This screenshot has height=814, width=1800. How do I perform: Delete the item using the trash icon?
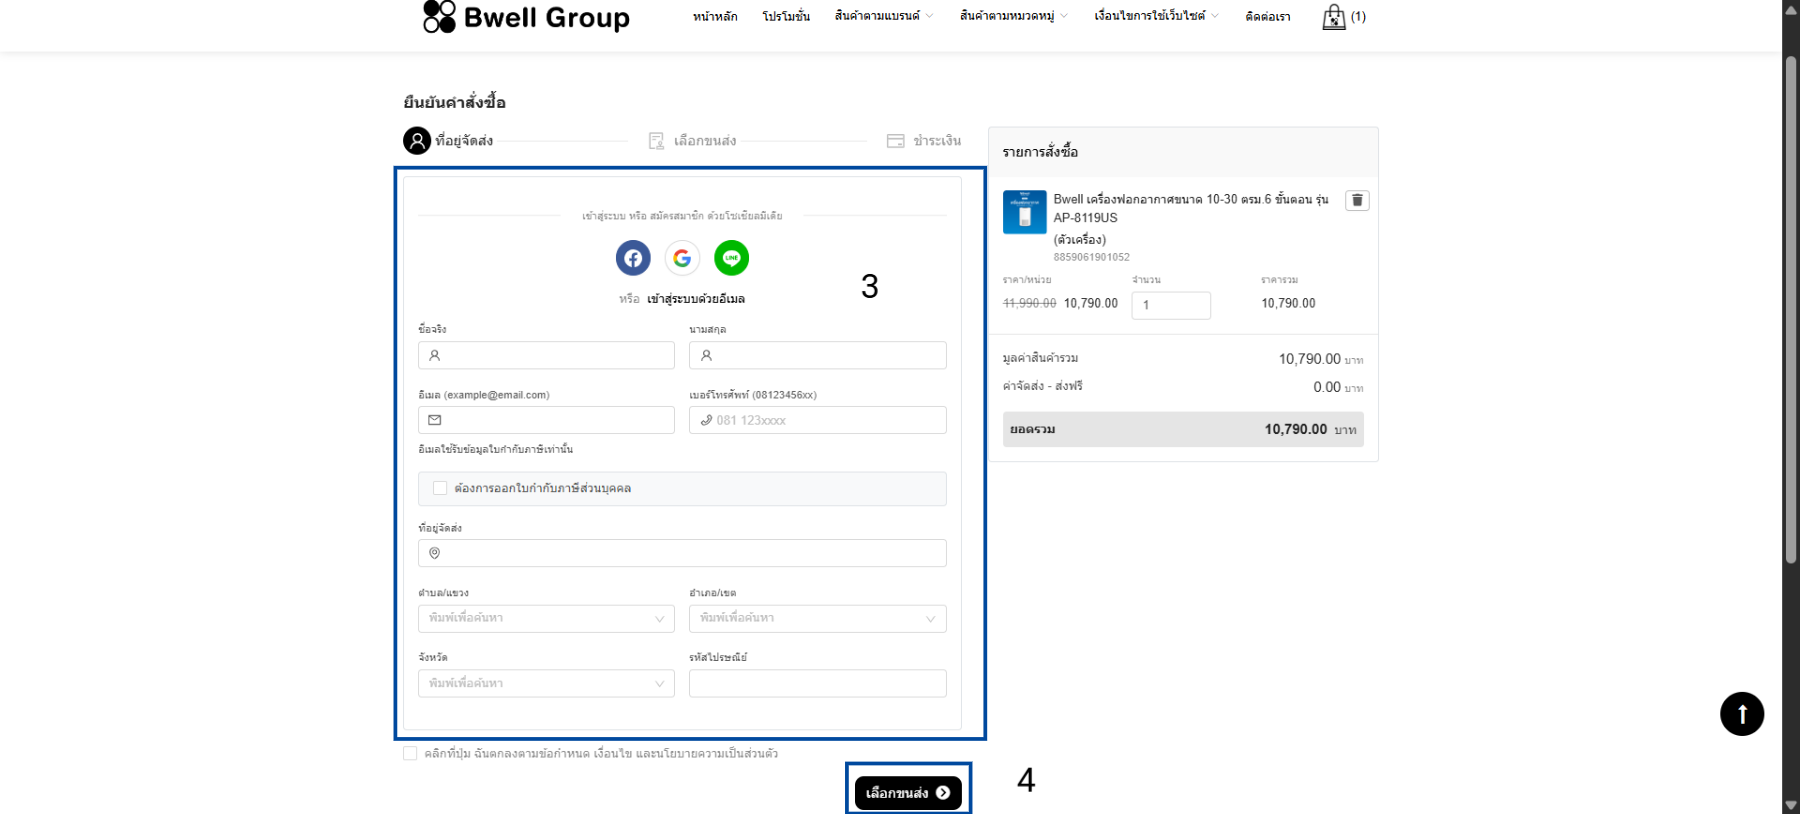tap(1357, 200)
